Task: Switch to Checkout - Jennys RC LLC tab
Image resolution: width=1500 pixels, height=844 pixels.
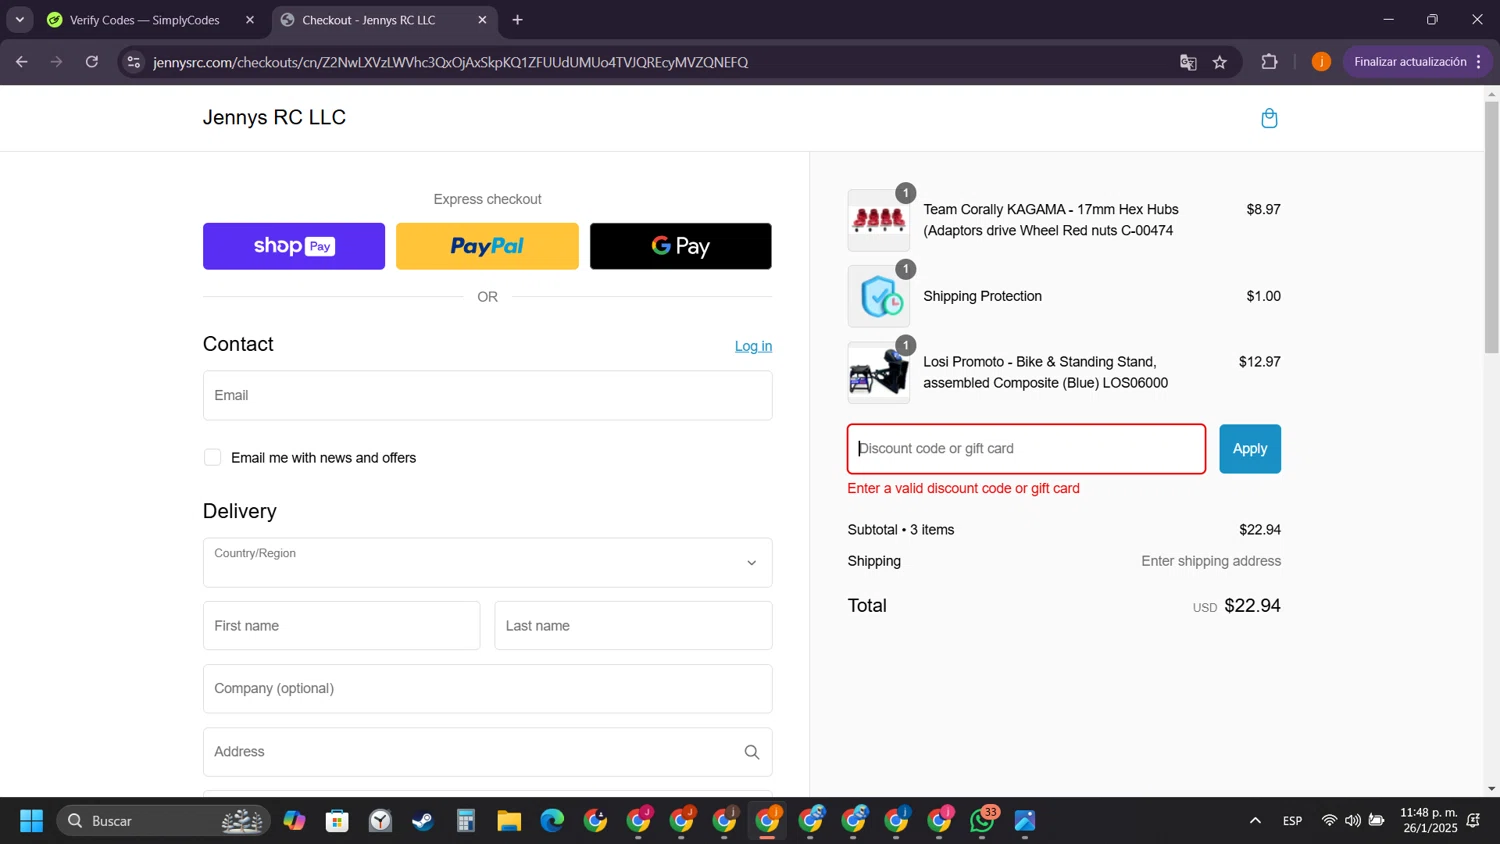Action: 370,20
